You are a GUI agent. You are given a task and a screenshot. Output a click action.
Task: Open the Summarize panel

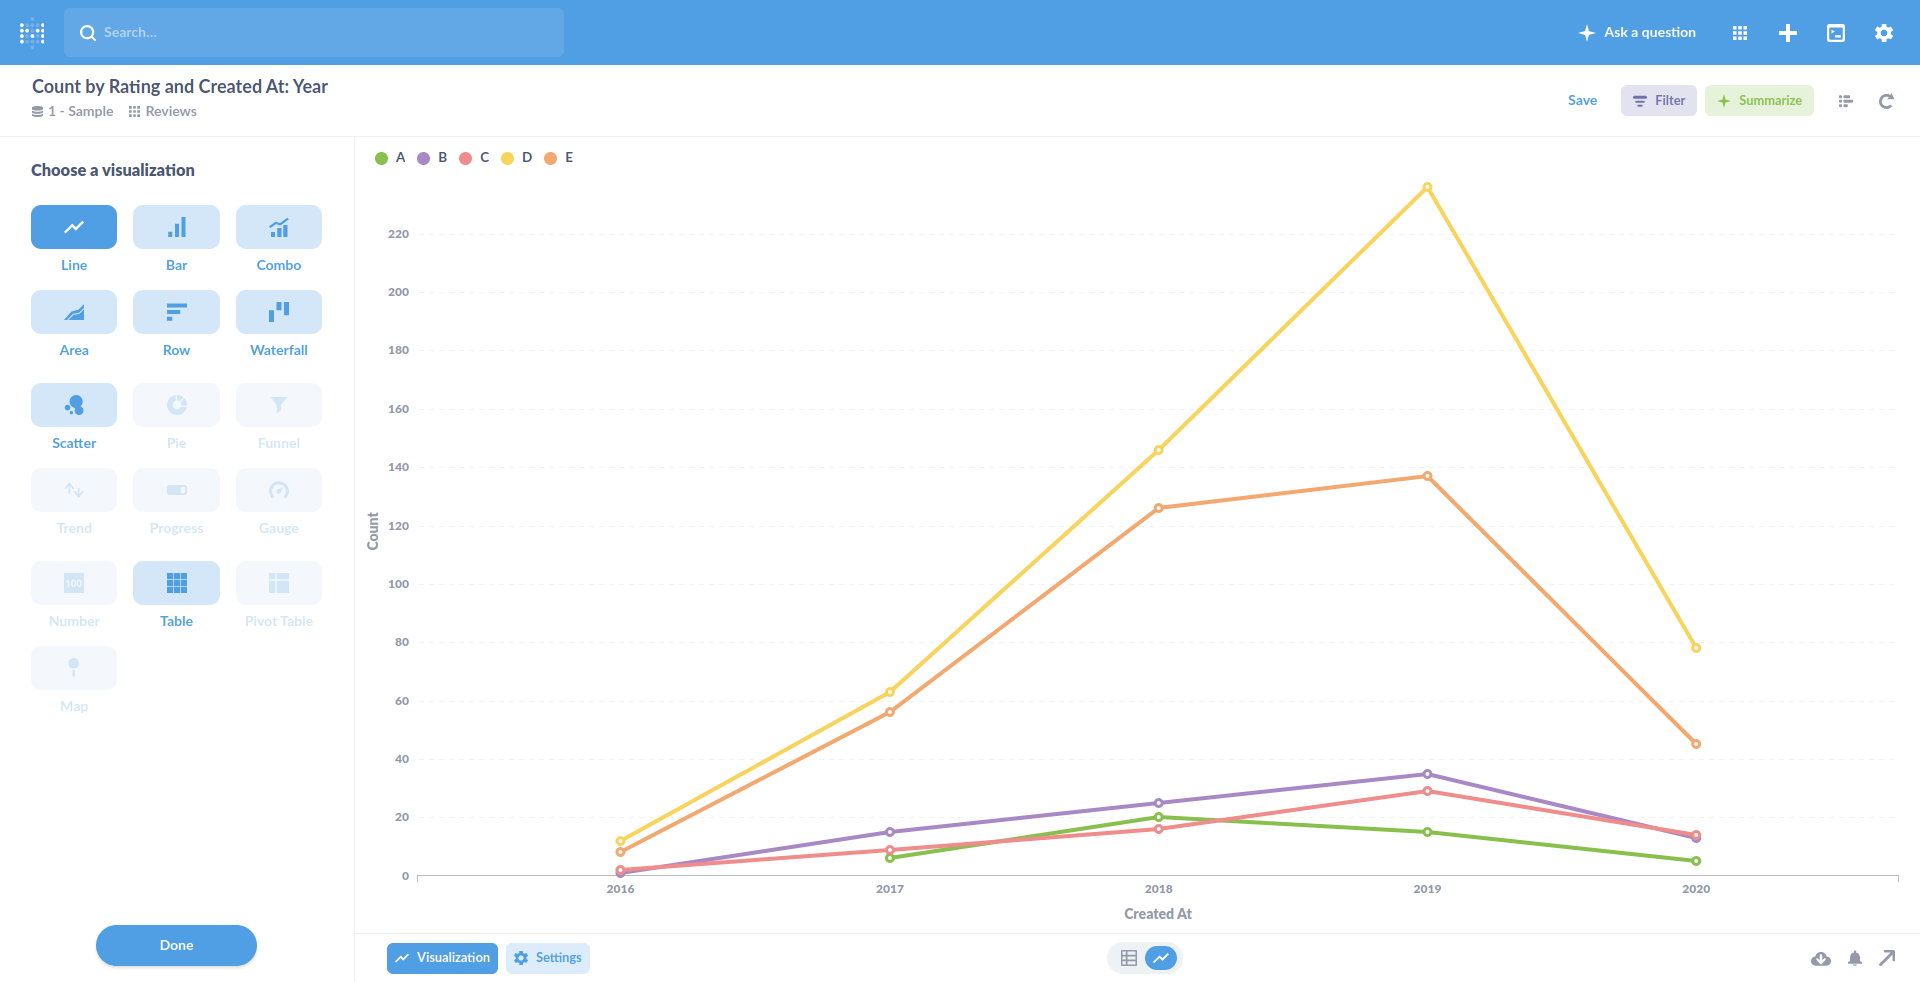click(1759, 100)
